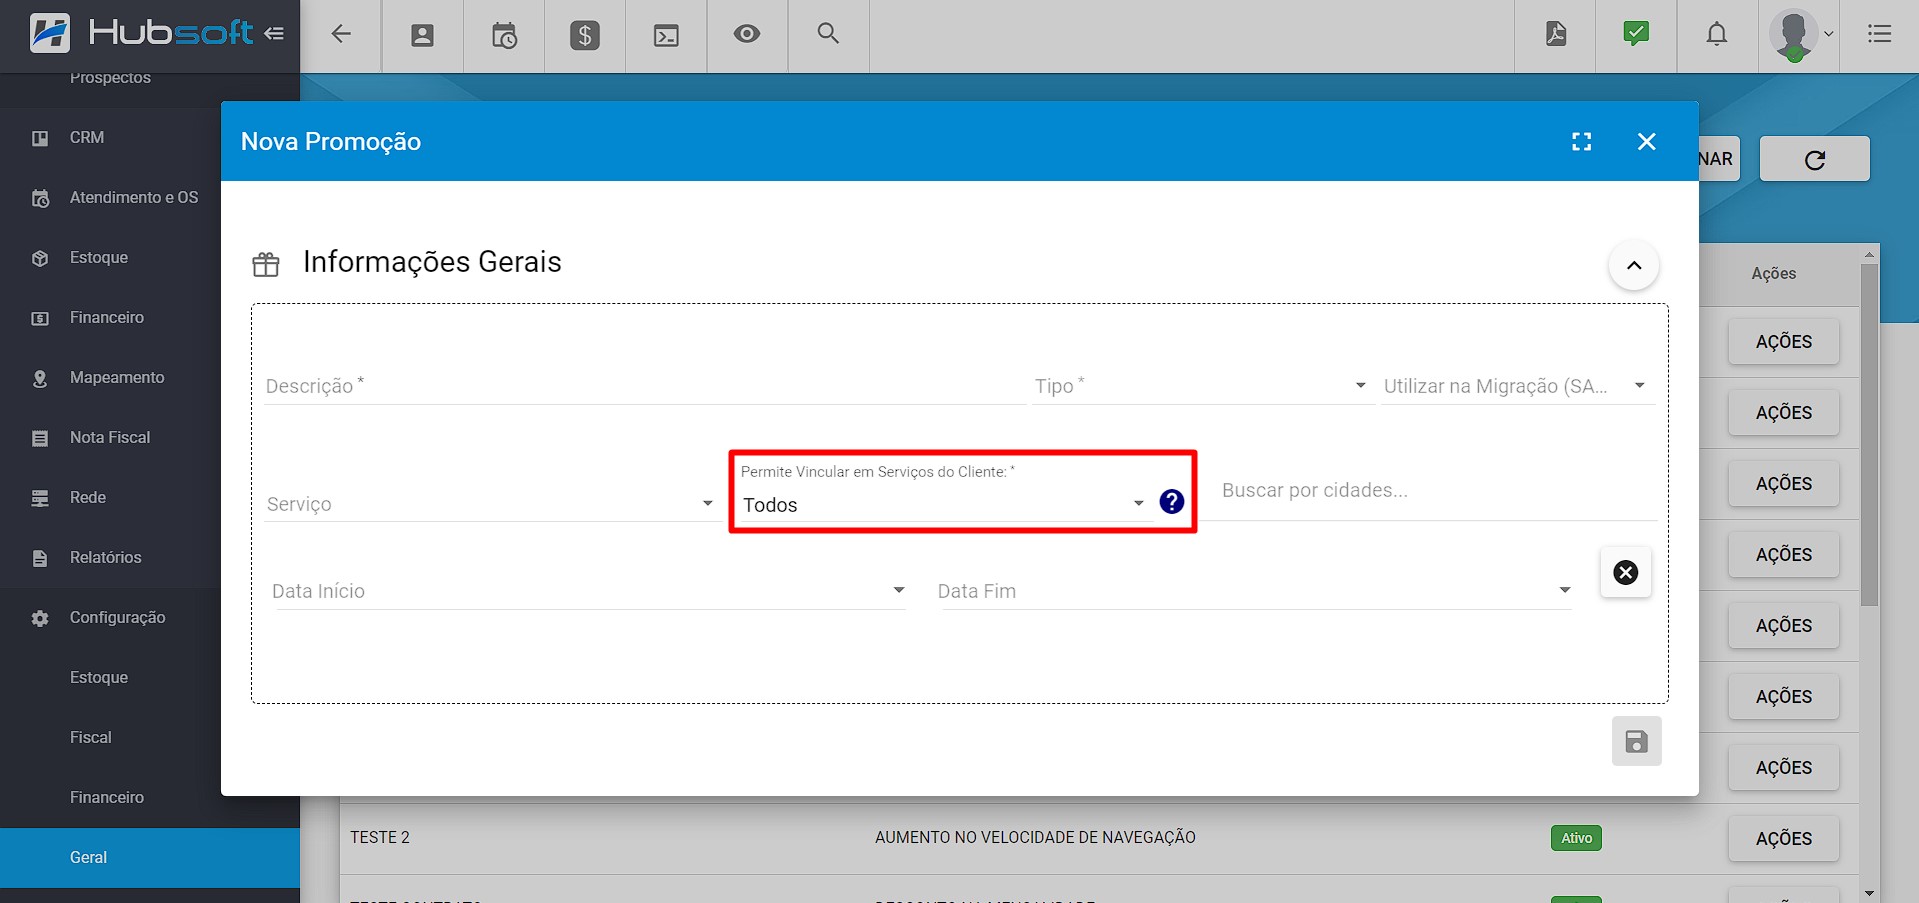The image size is (1919, 903).
Task: Open the client contact icon in the toolbar
Action: pyautogui.click(x=423, y=36)
